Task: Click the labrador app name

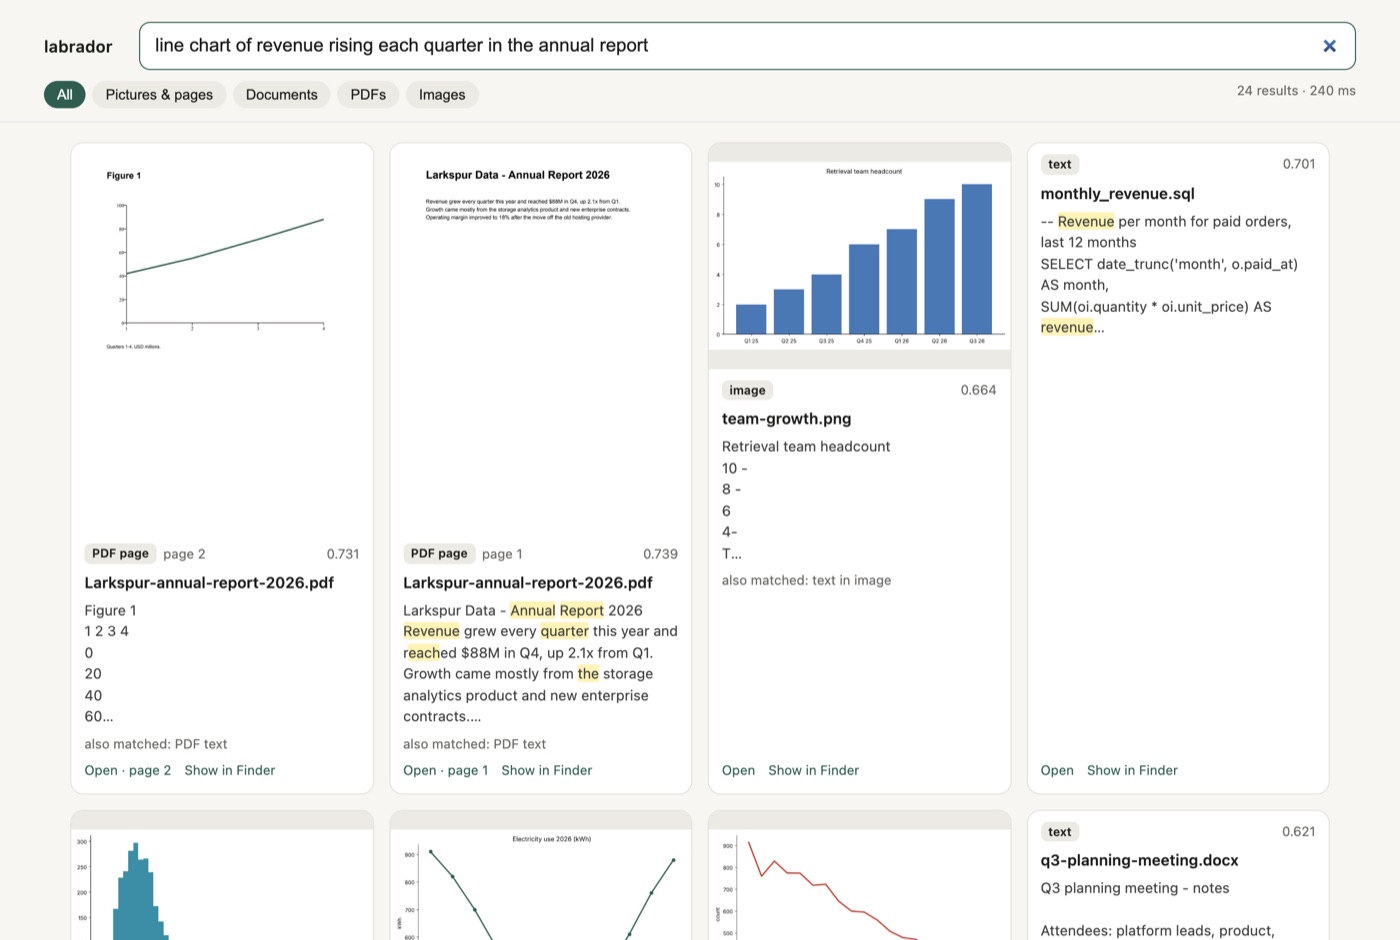Action: (78, 46)
